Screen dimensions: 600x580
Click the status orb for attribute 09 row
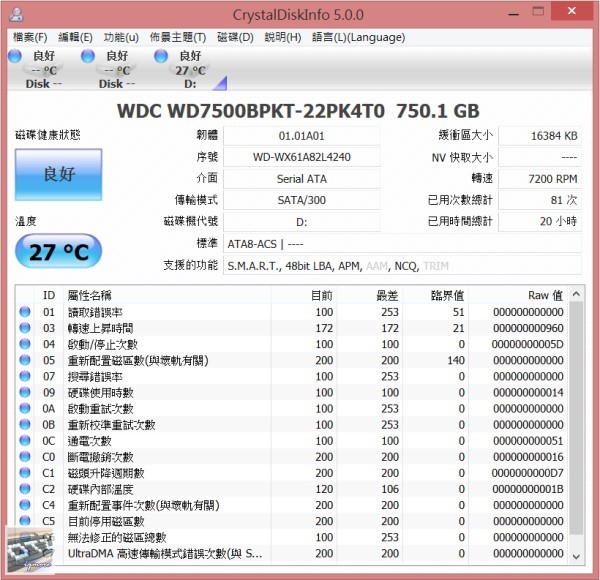click(25, 392)
